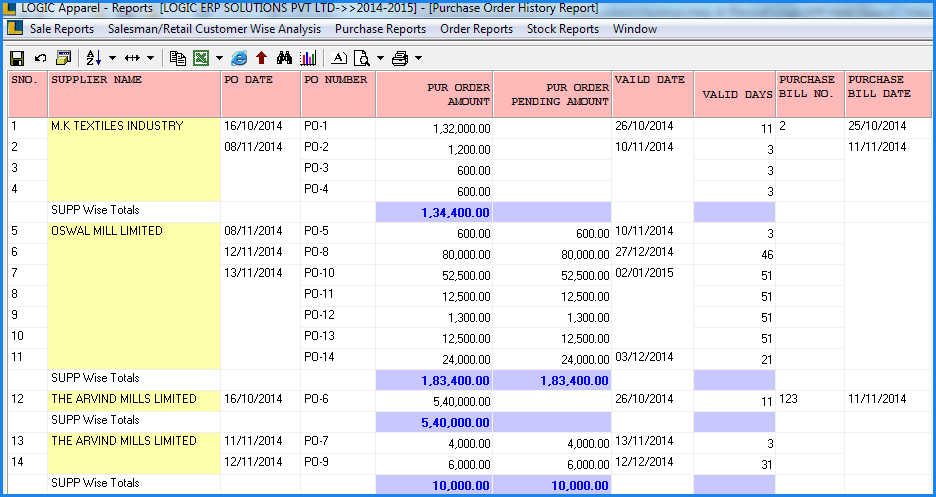
Task: Select the OSWAL MILL LIMITED supplier cell
Action: coord(134,296)
